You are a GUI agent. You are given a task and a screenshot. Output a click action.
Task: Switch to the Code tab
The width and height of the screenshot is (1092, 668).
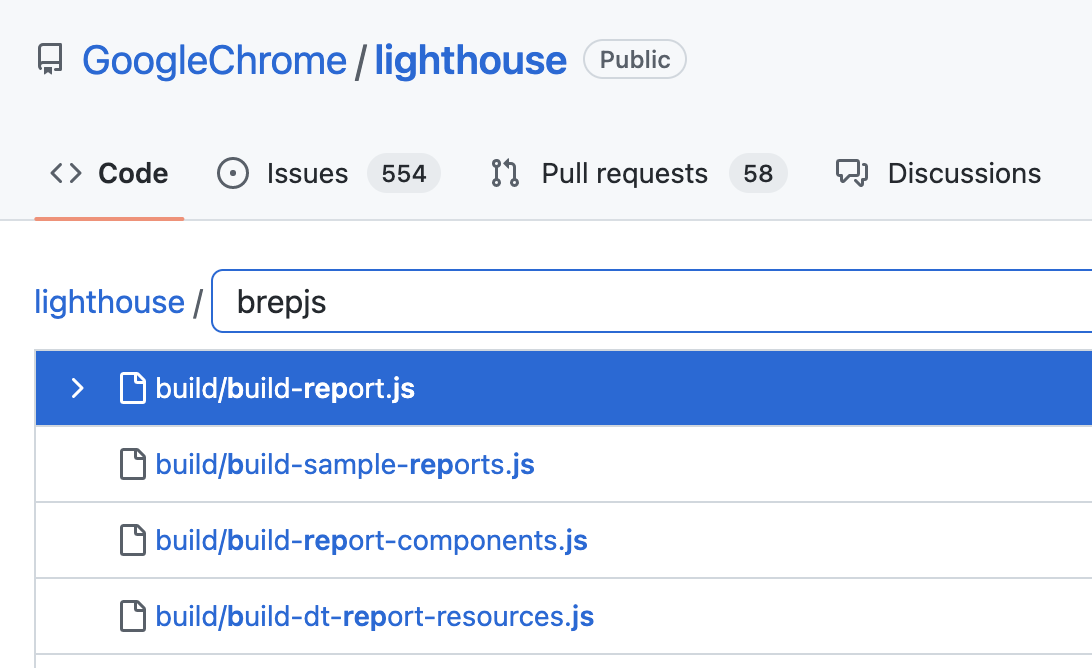pos(109,173)
